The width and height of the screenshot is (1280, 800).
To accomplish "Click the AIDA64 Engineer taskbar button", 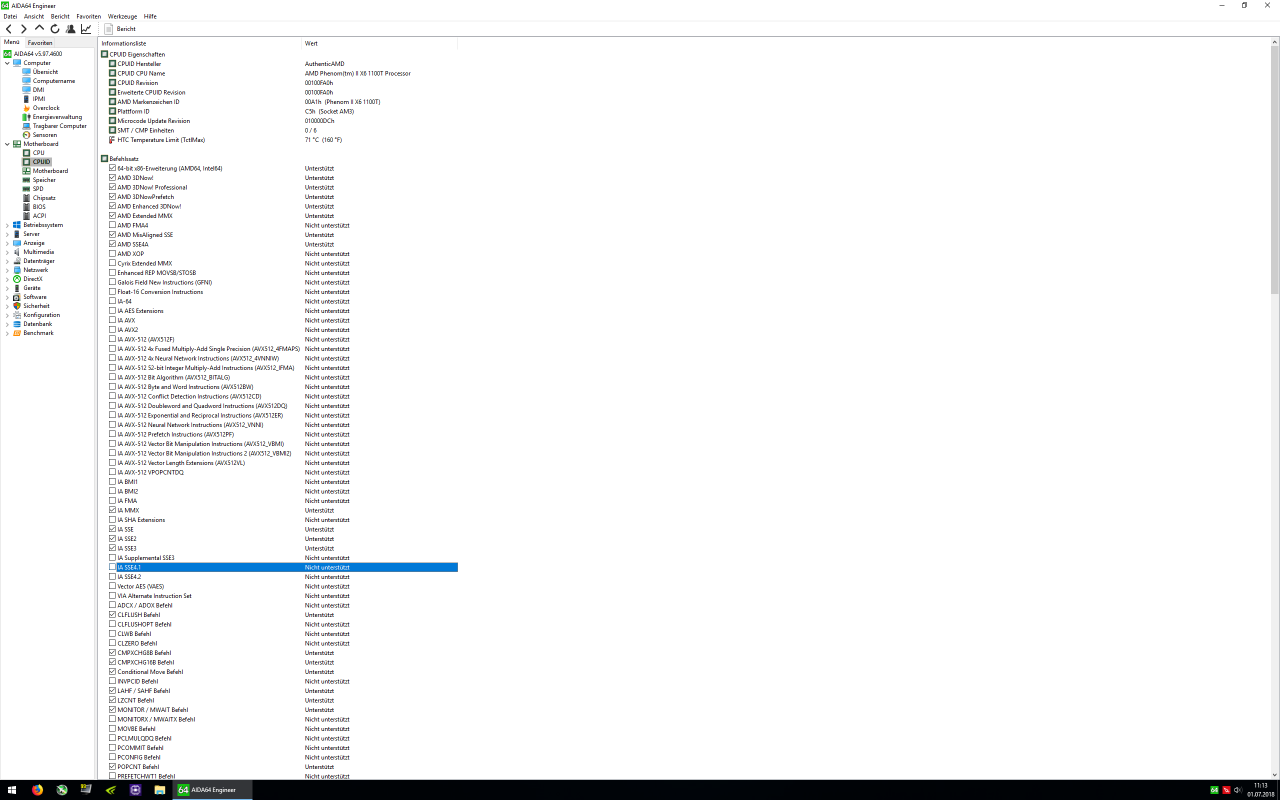I will coord(213,790).
